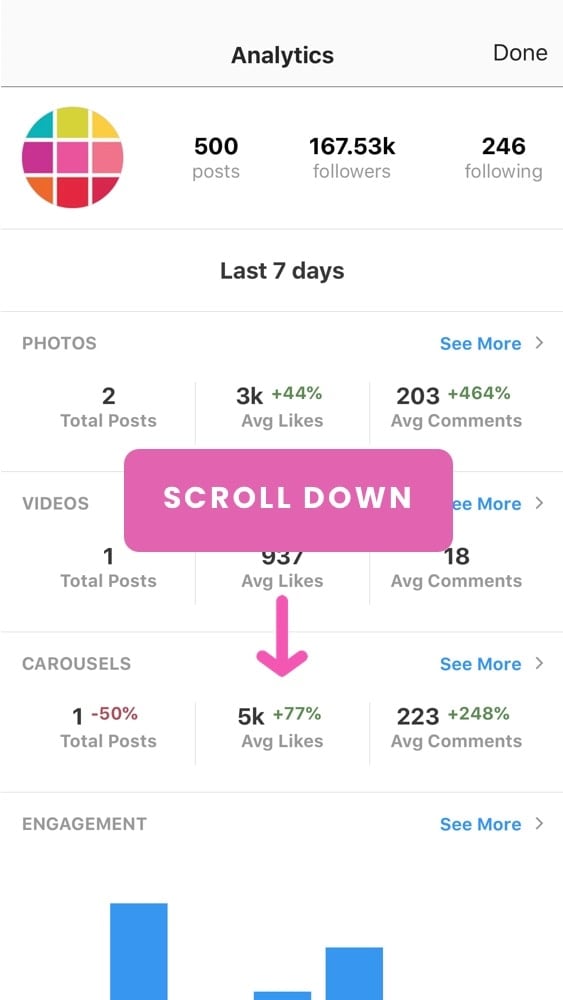Image resolution: width=563 pixels, height=1000 pixels.
Task: Tap the 246 following count
Action: point(503,158)
